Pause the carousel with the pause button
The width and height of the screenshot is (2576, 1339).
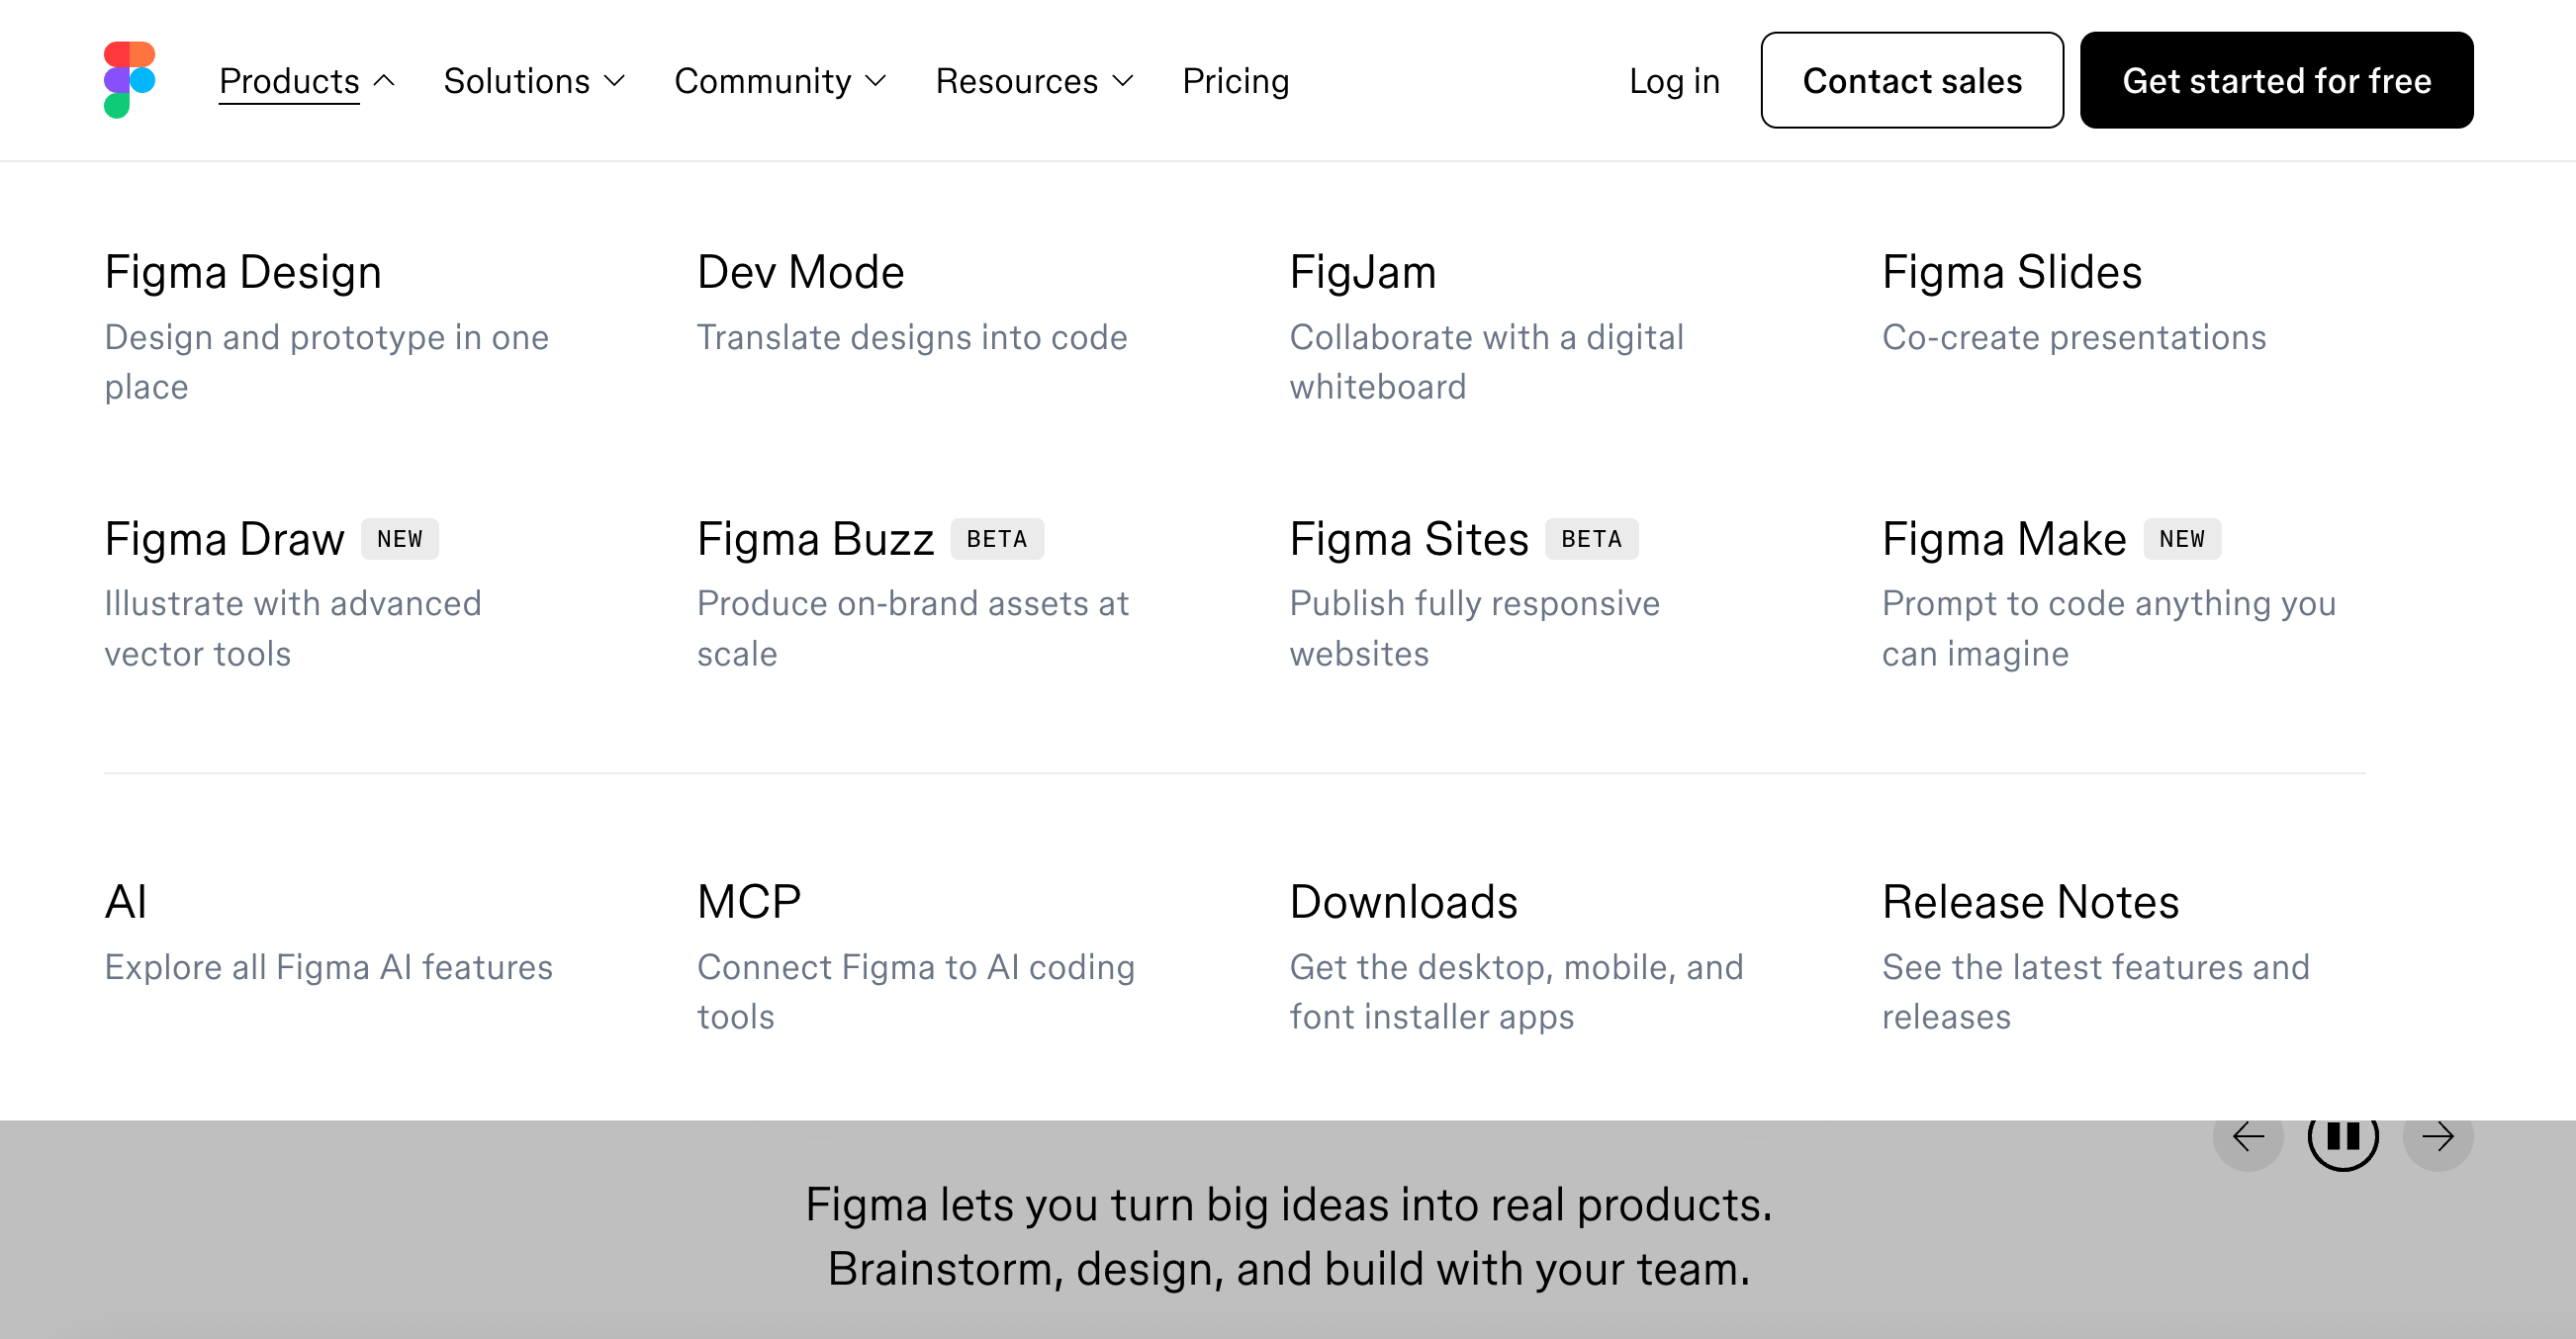2342,1137
